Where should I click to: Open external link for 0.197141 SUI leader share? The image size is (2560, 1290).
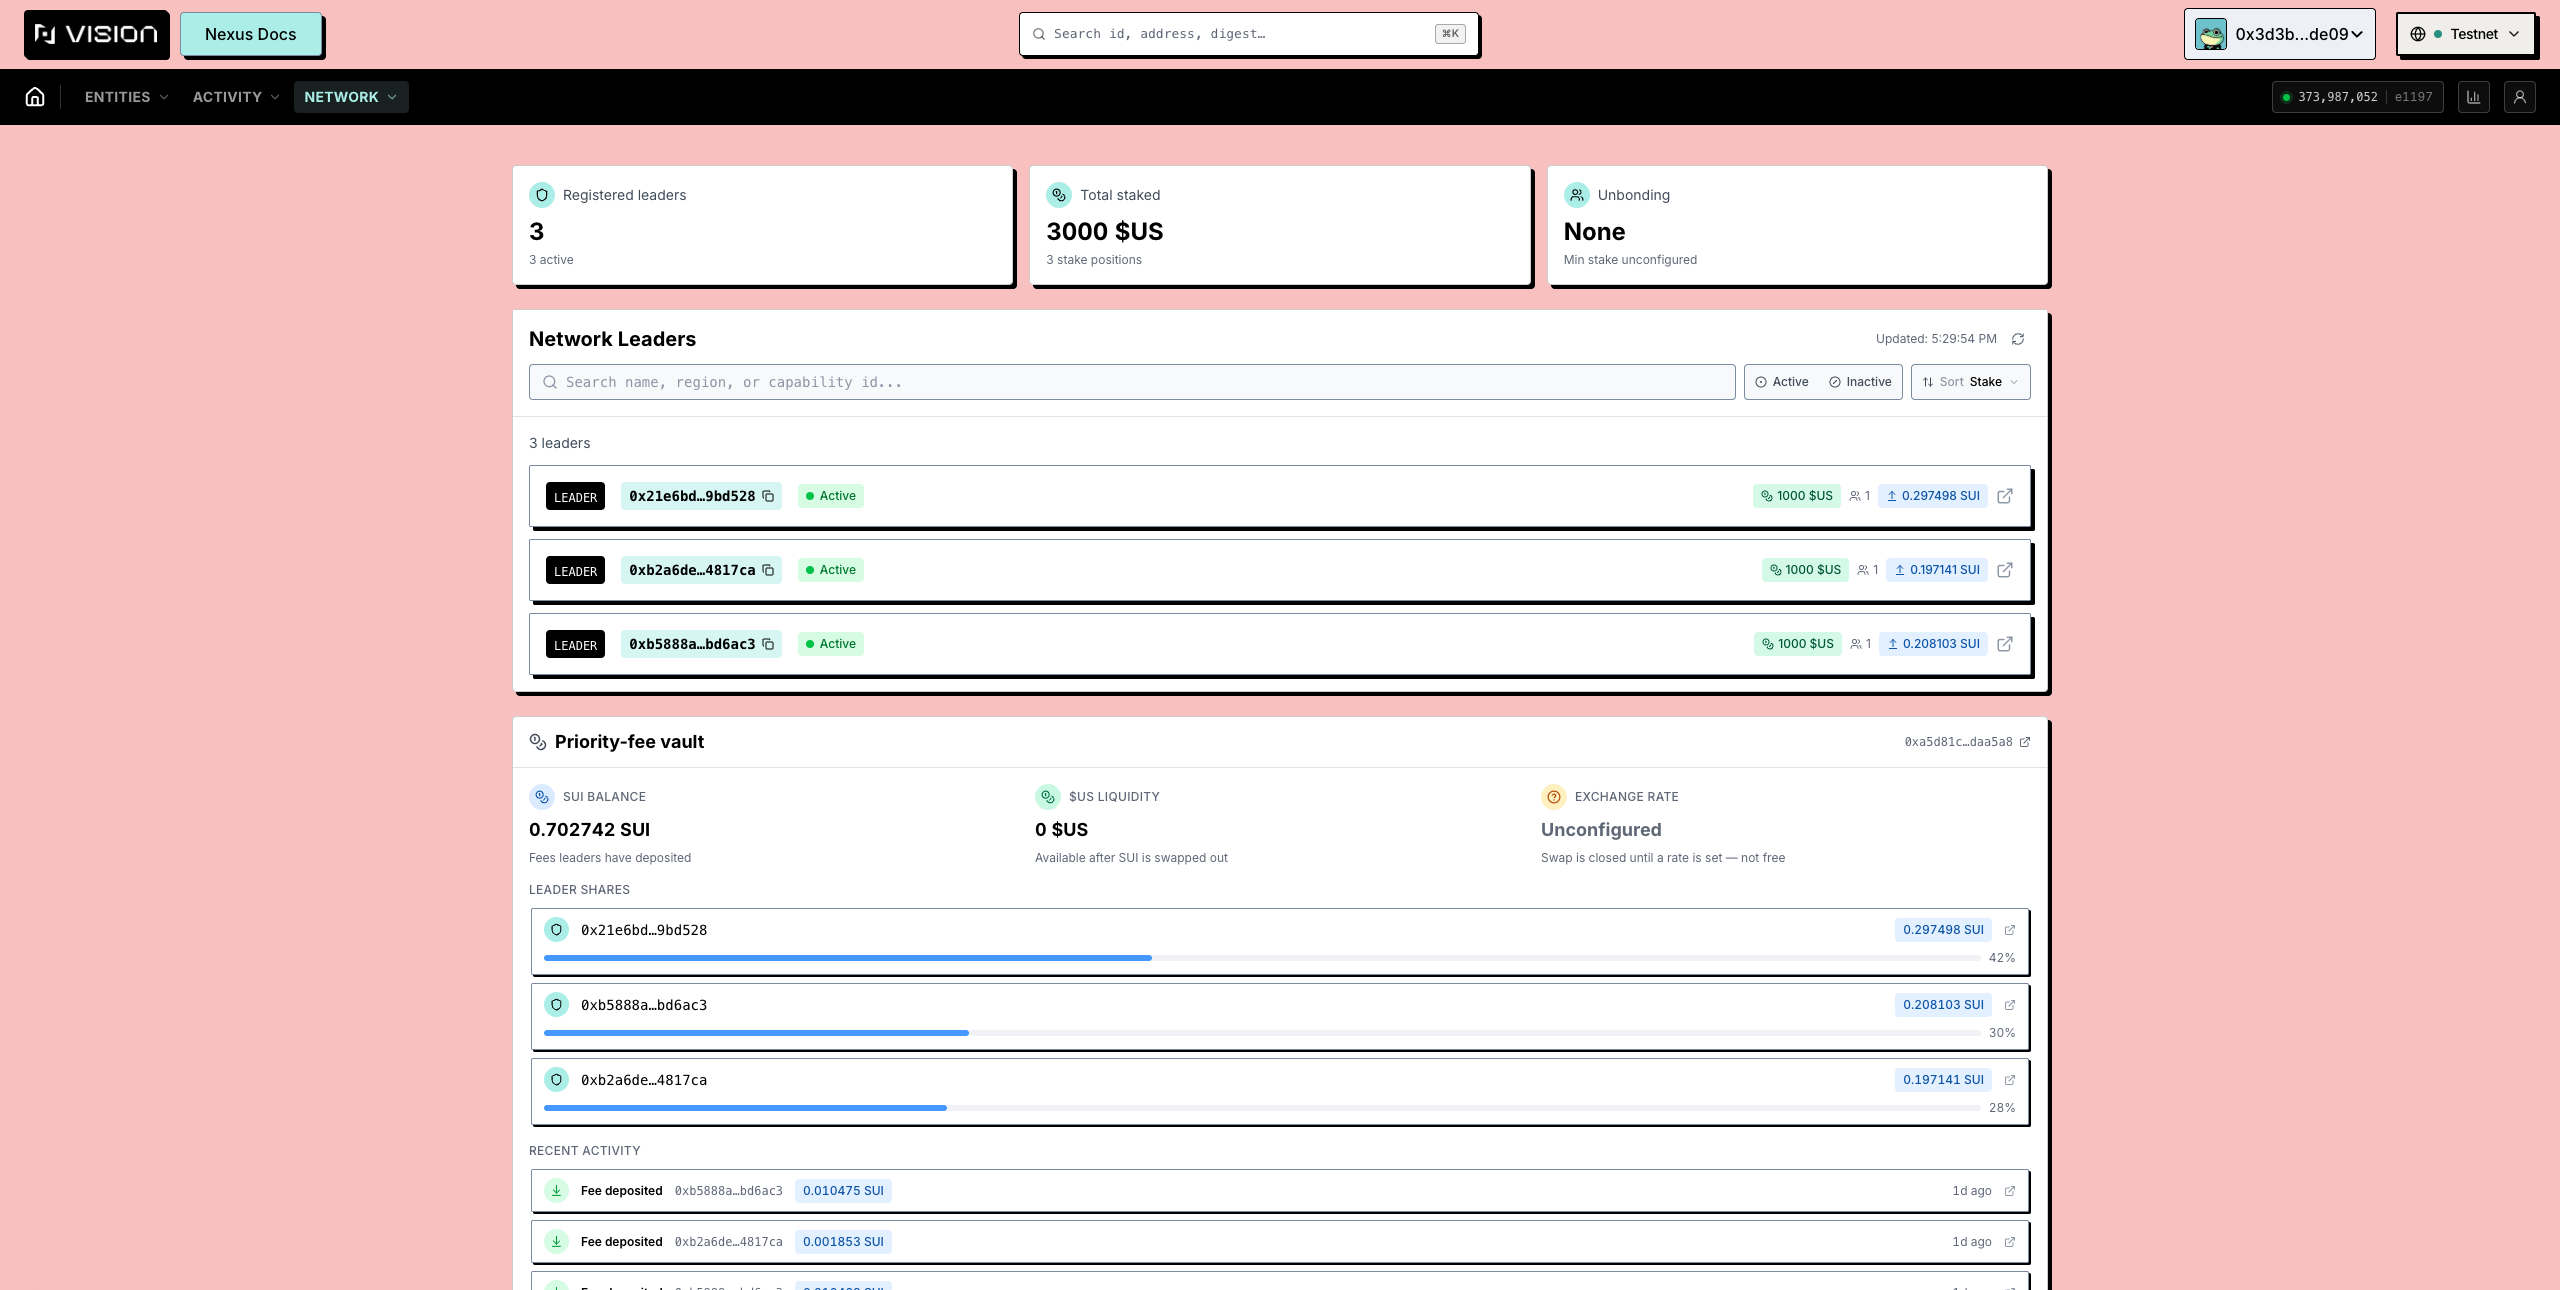pos(2010,1080)
